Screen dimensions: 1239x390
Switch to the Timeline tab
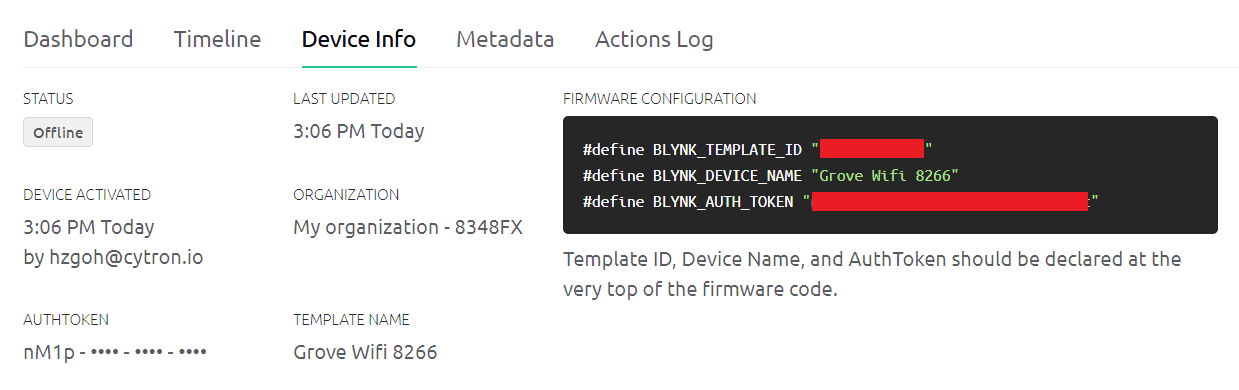[x=217, y=40]
